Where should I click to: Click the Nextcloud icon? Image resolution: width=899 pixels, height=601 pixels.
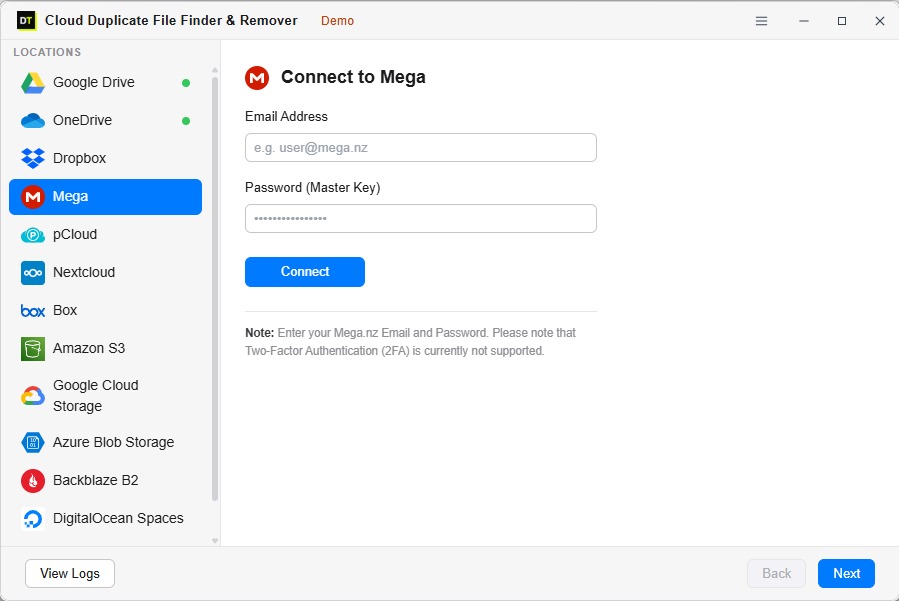tap(33, 272)
